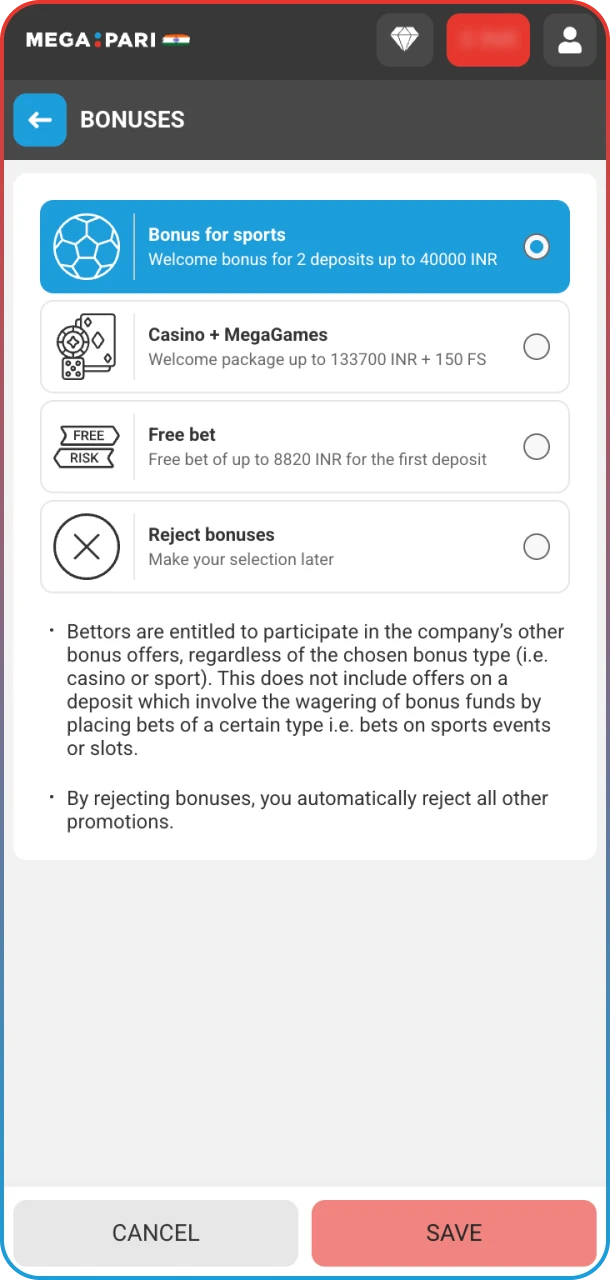
Task: Choose the Free bet option title
Action: click(182, 435)
